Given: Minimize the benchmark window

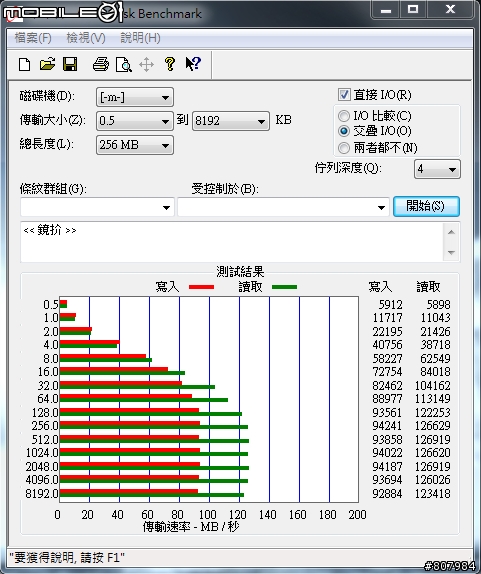Looking at the screenshot, I should [386, 10].
